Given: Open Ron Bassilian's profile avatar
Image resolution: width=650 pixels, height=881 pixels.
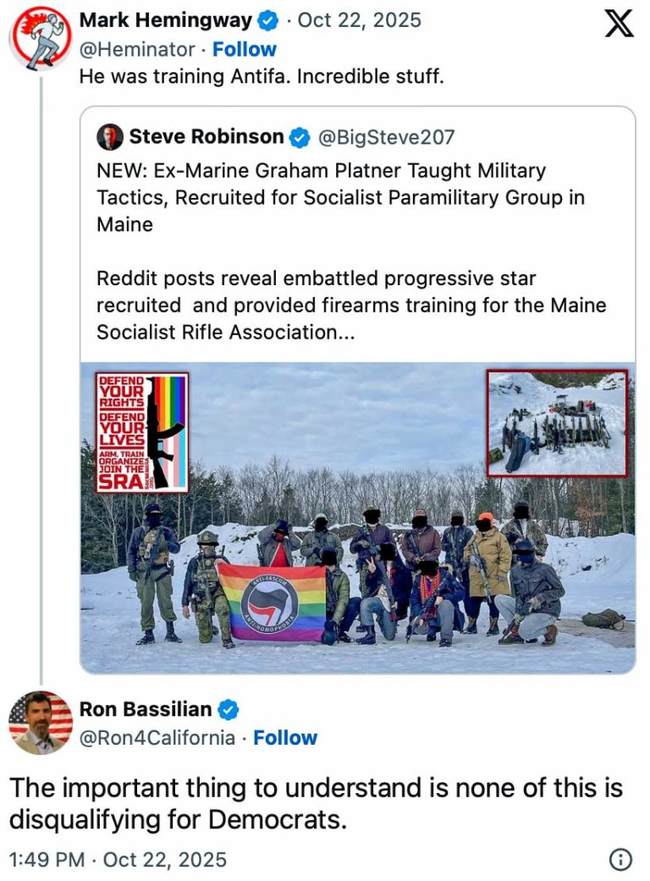Looking at the screenshot, I should (x=41, y=722).
